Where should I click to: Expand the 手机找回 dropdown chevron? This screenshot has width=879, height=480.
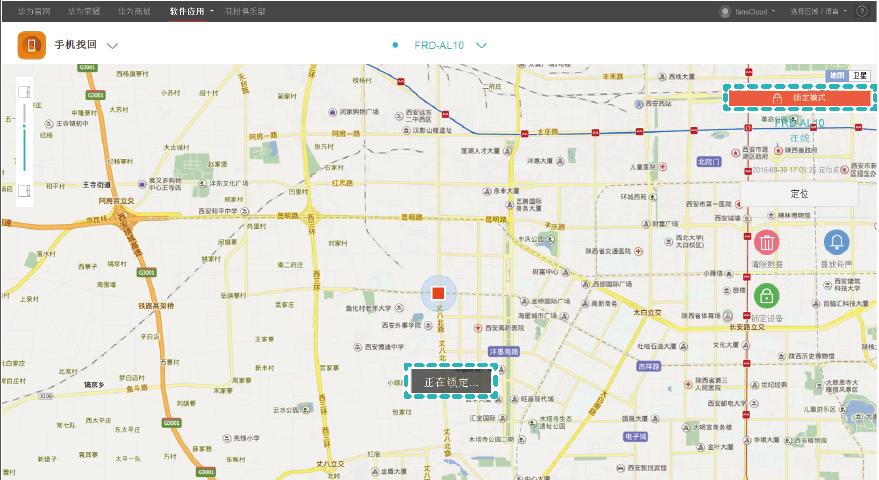(112, 46)
